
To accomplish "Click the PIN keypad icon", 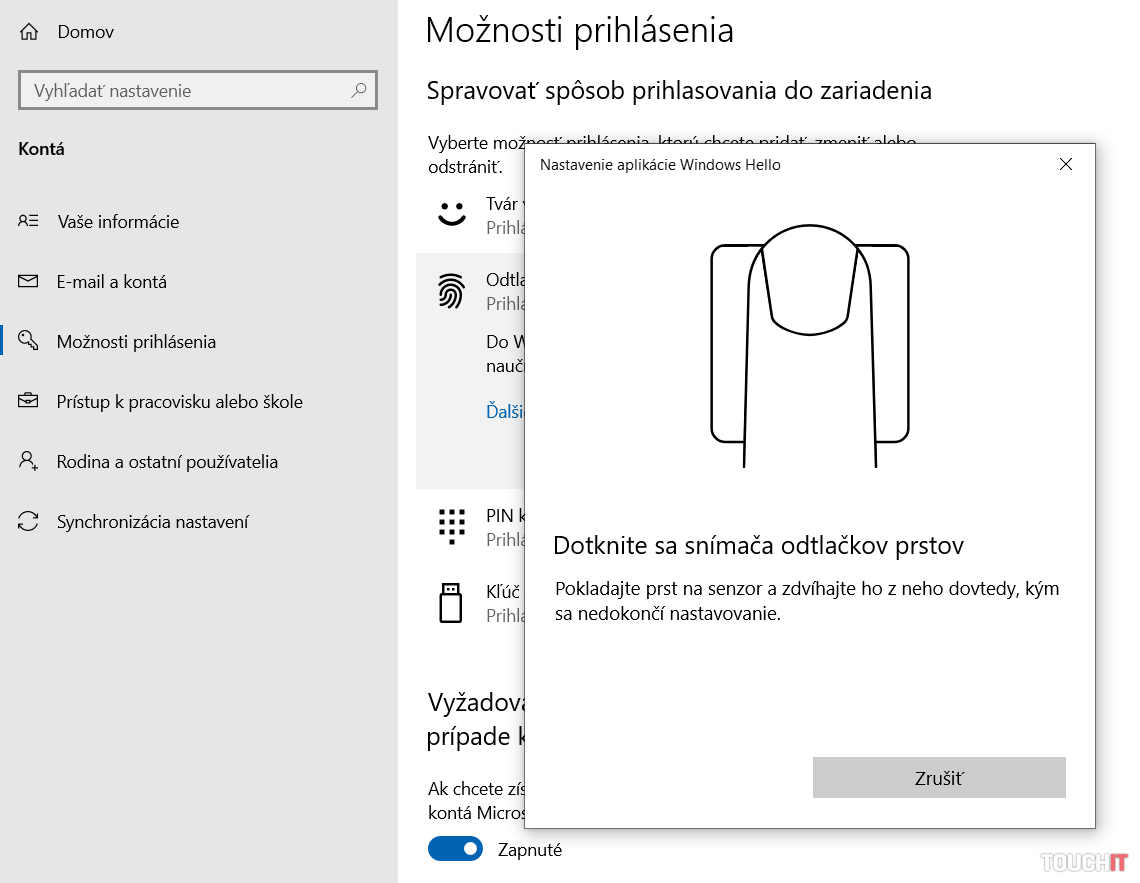I will tap(451, 526).
